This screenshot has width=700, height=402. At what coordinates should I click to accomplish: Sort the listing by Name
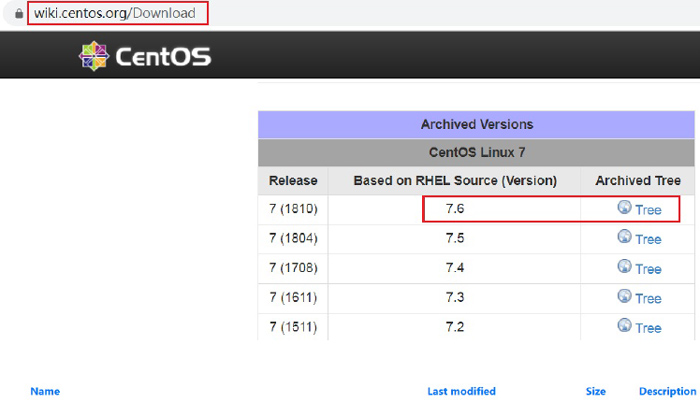pos(45,391)
